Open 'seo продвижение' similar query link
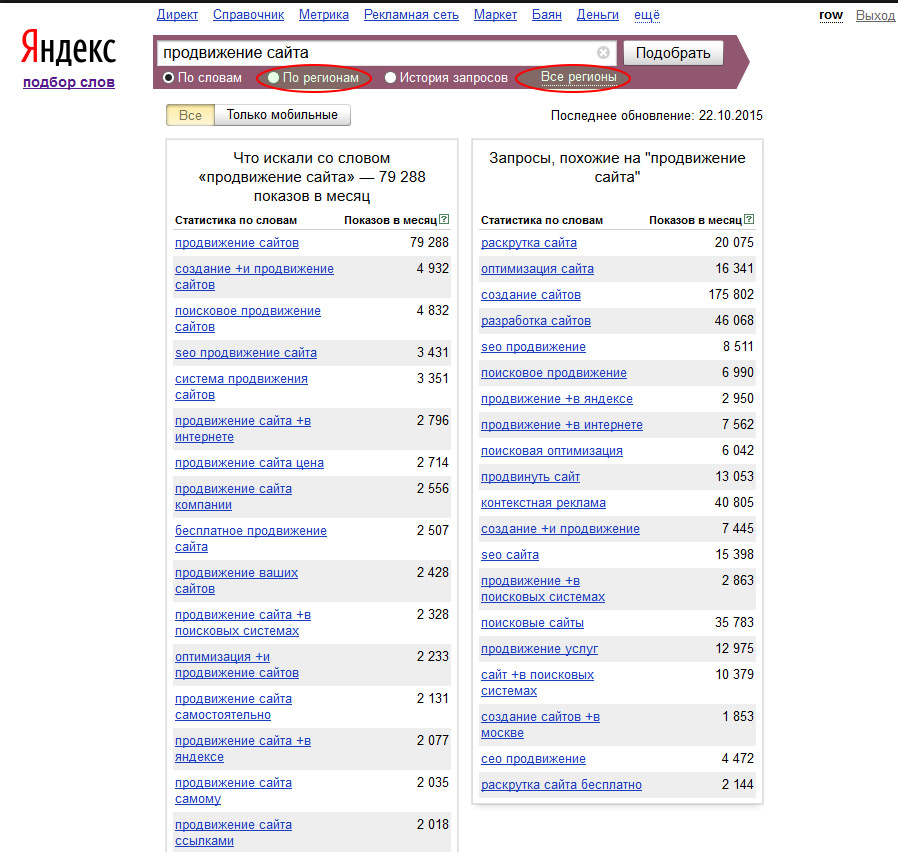 click(x=533, y=346)
